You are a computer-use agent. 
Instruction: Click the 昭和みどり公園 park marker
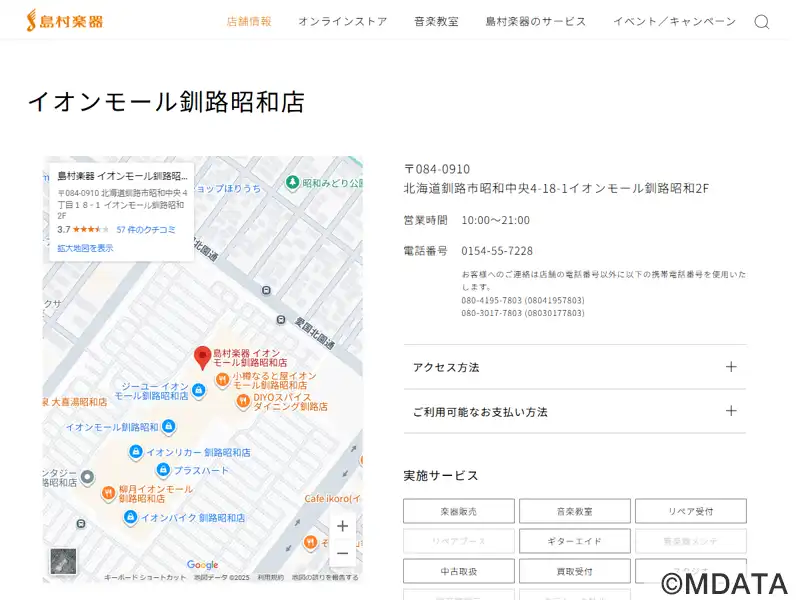[292, 182]
